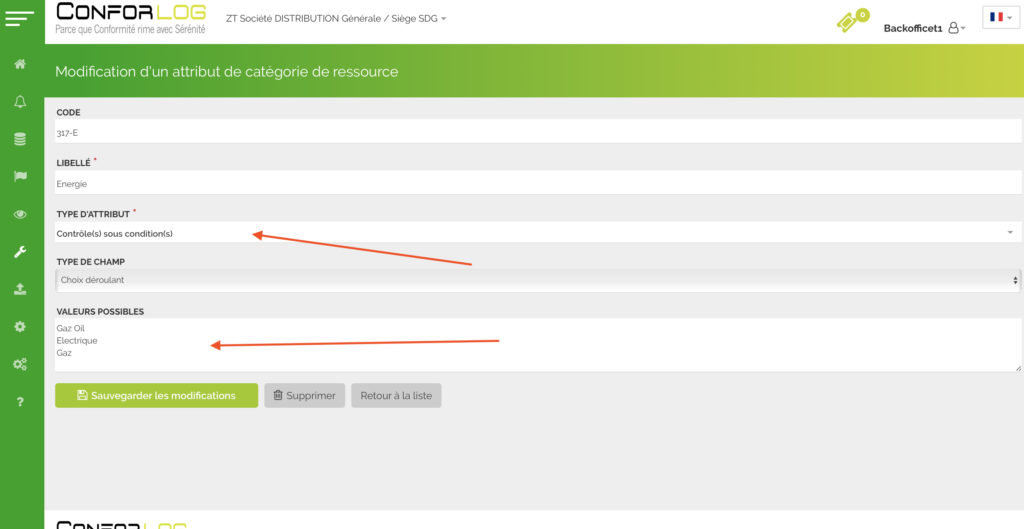Click the upload icon in sidebar
Viewport: 1024px width, 529px height.
click(x=20, y=289)
